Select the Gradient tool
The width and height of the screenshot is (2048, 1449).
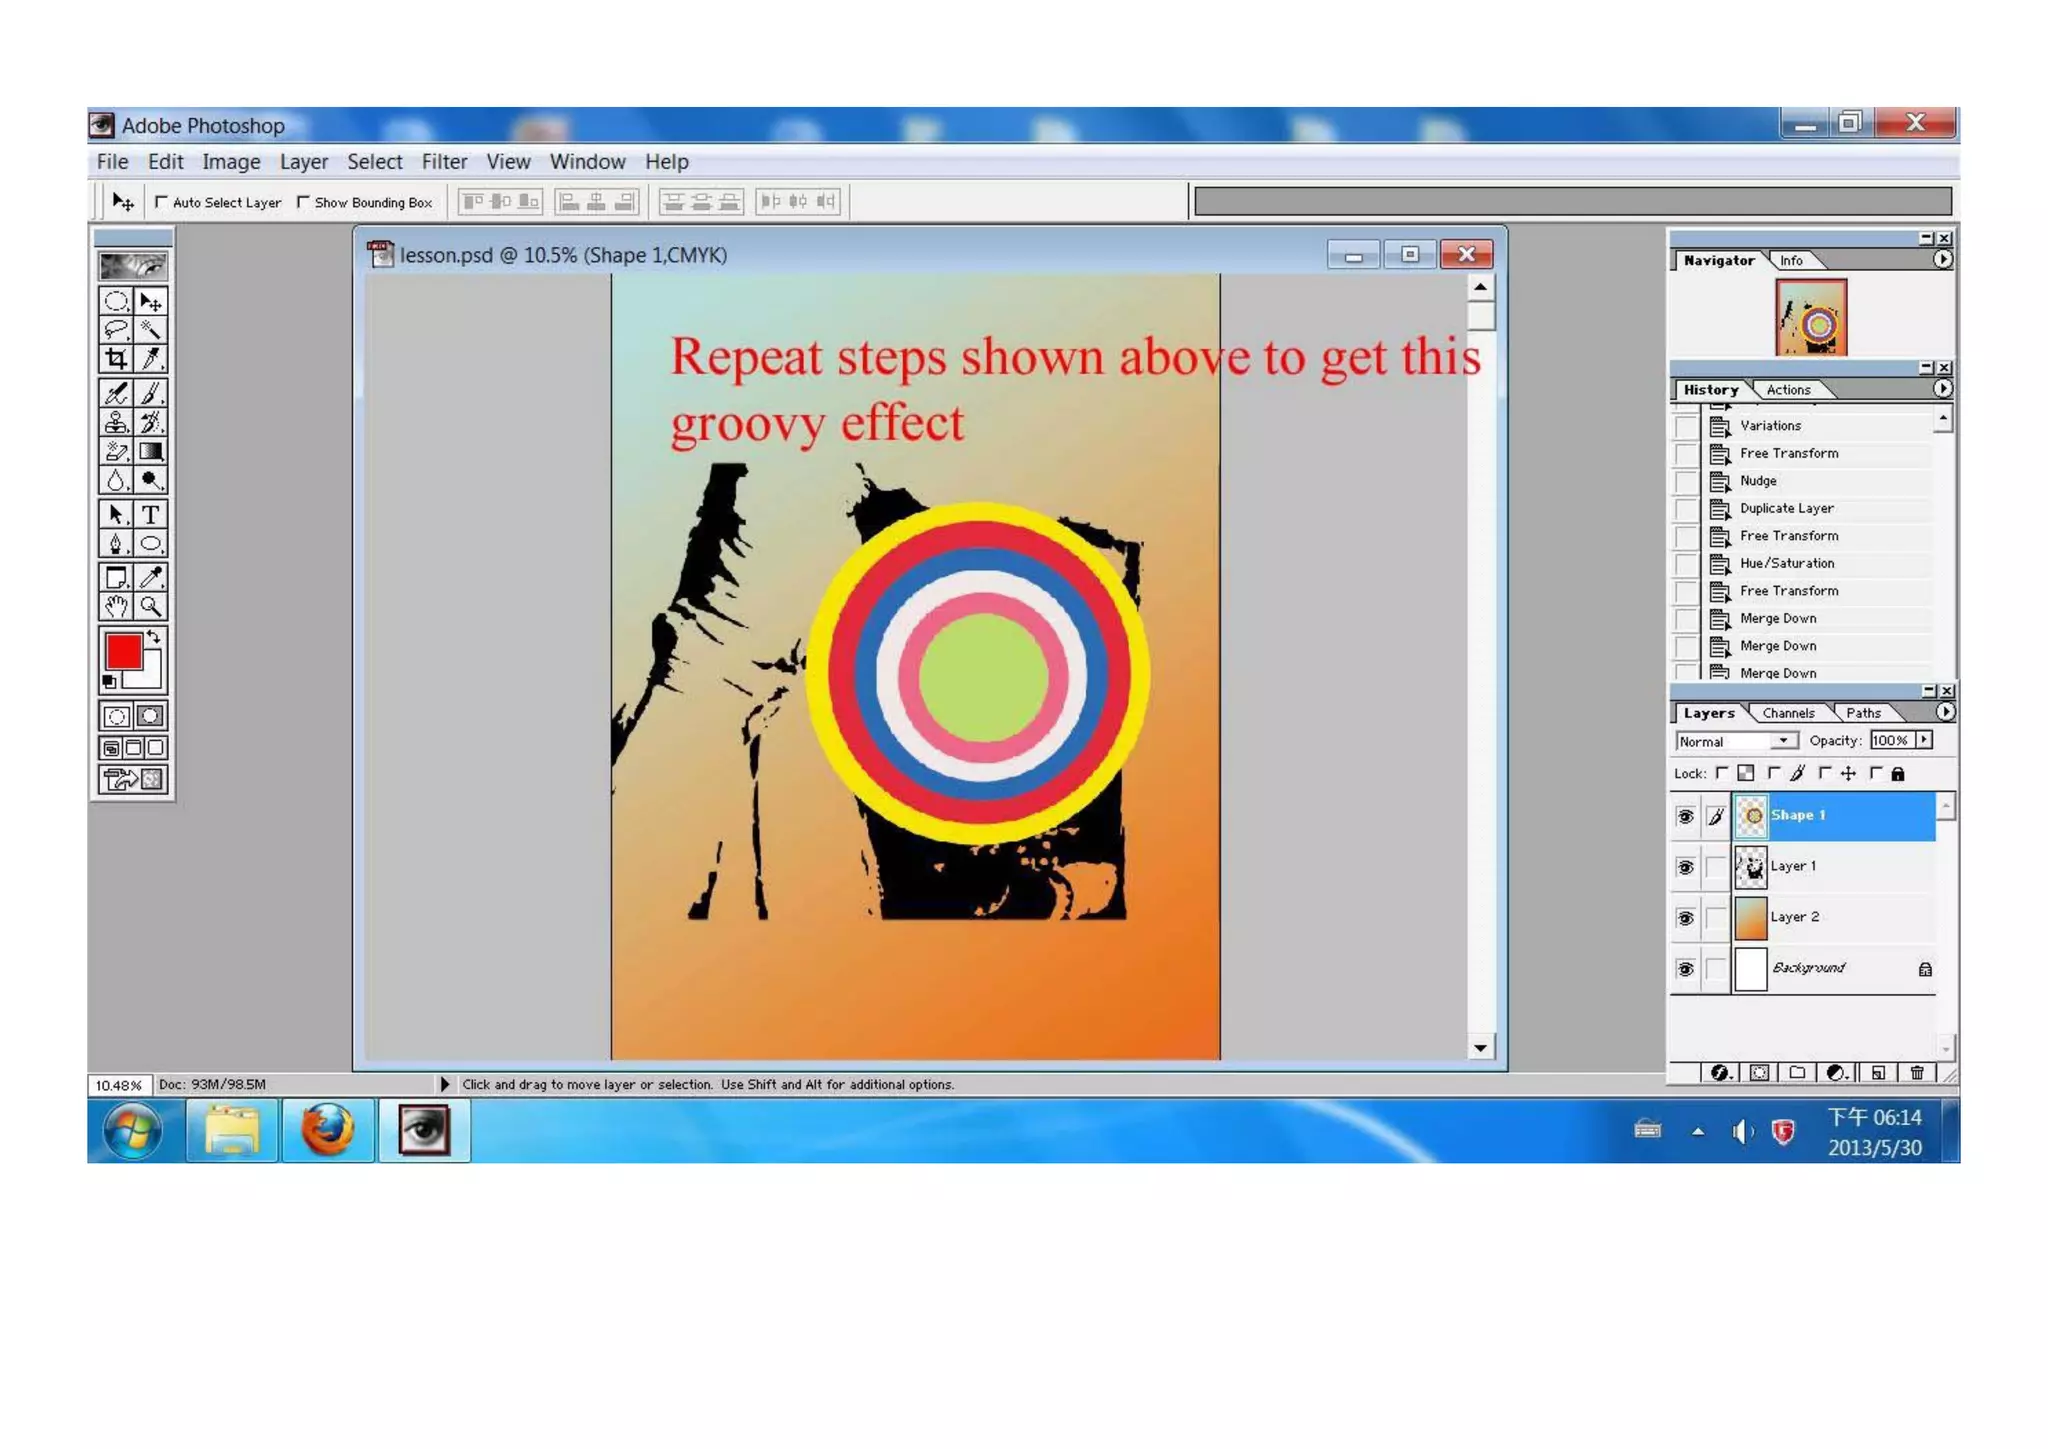click(151, 451)
